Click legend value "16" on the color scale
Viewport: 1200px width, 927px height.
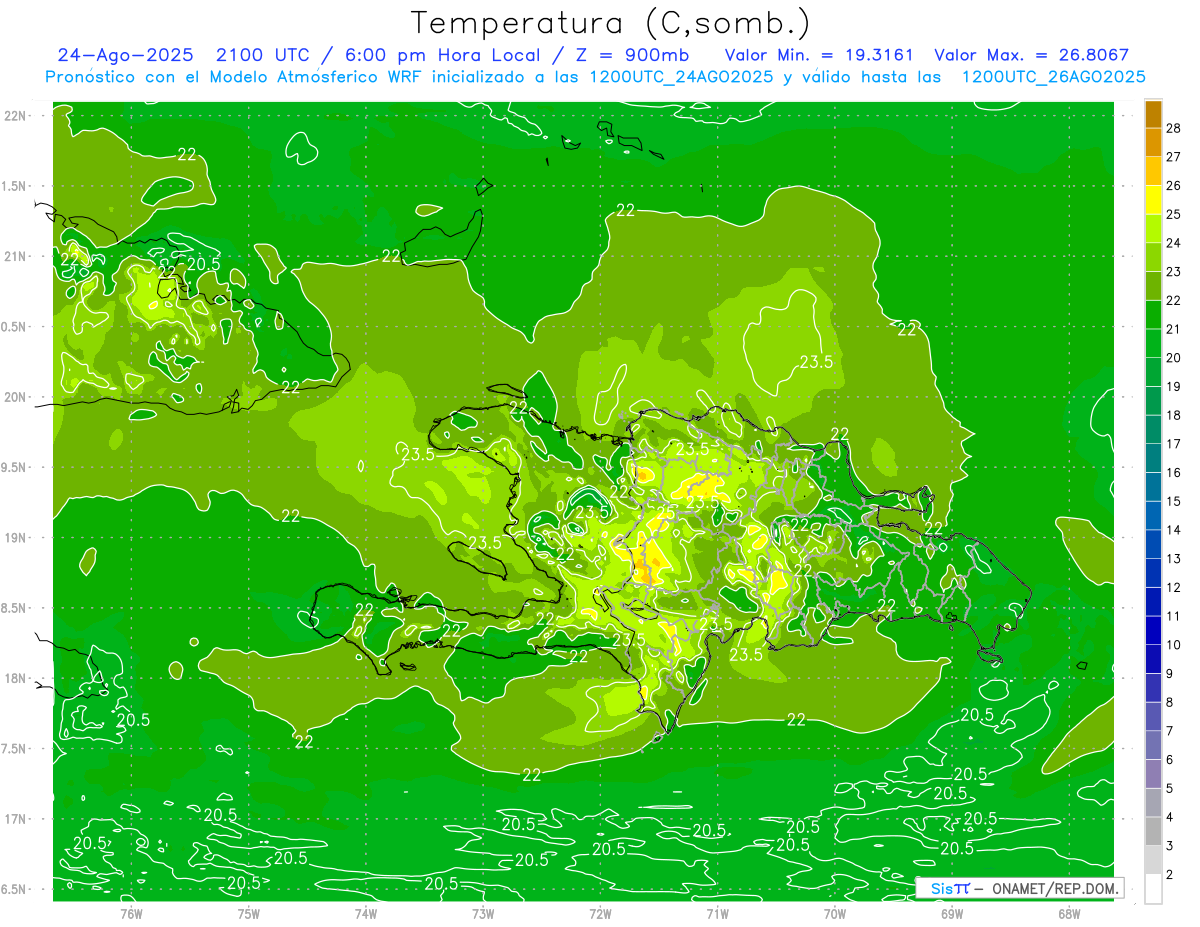[1175, 472]
